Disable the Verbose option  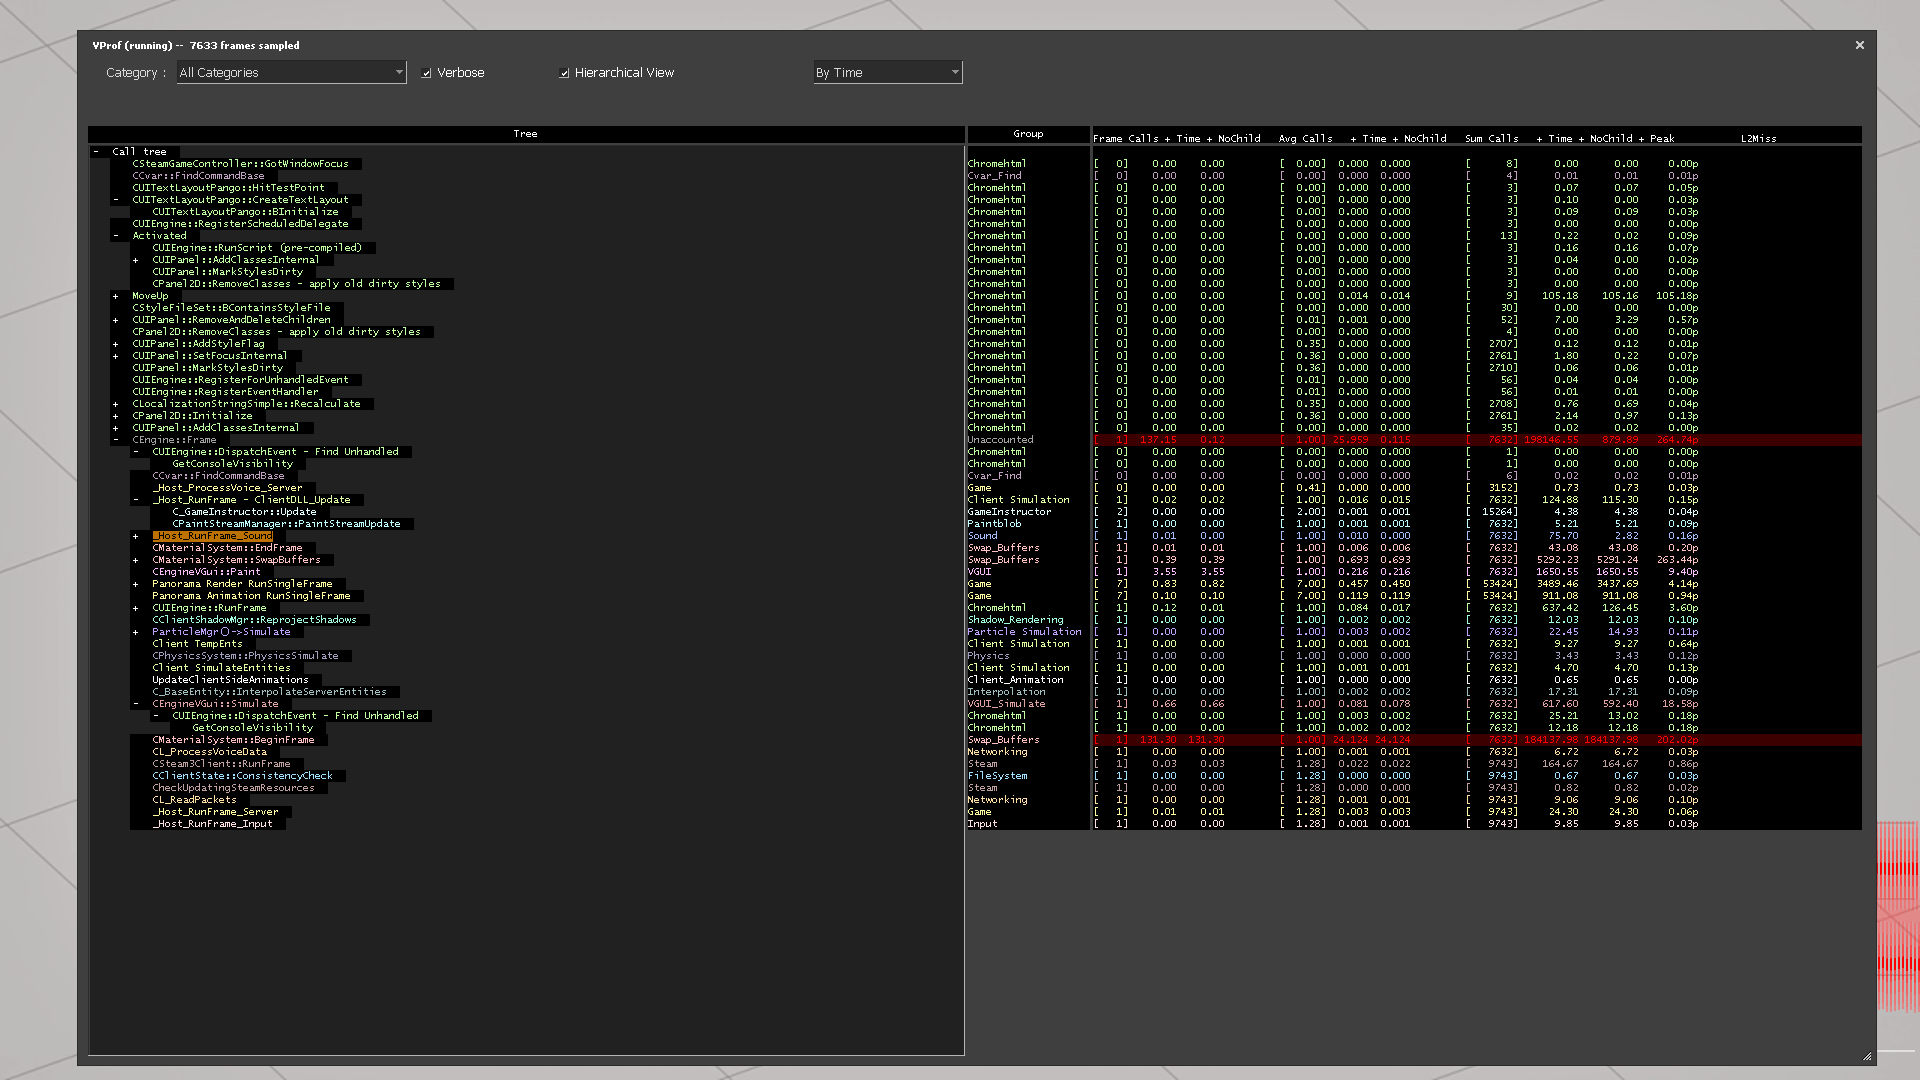(x=427, y=72)
